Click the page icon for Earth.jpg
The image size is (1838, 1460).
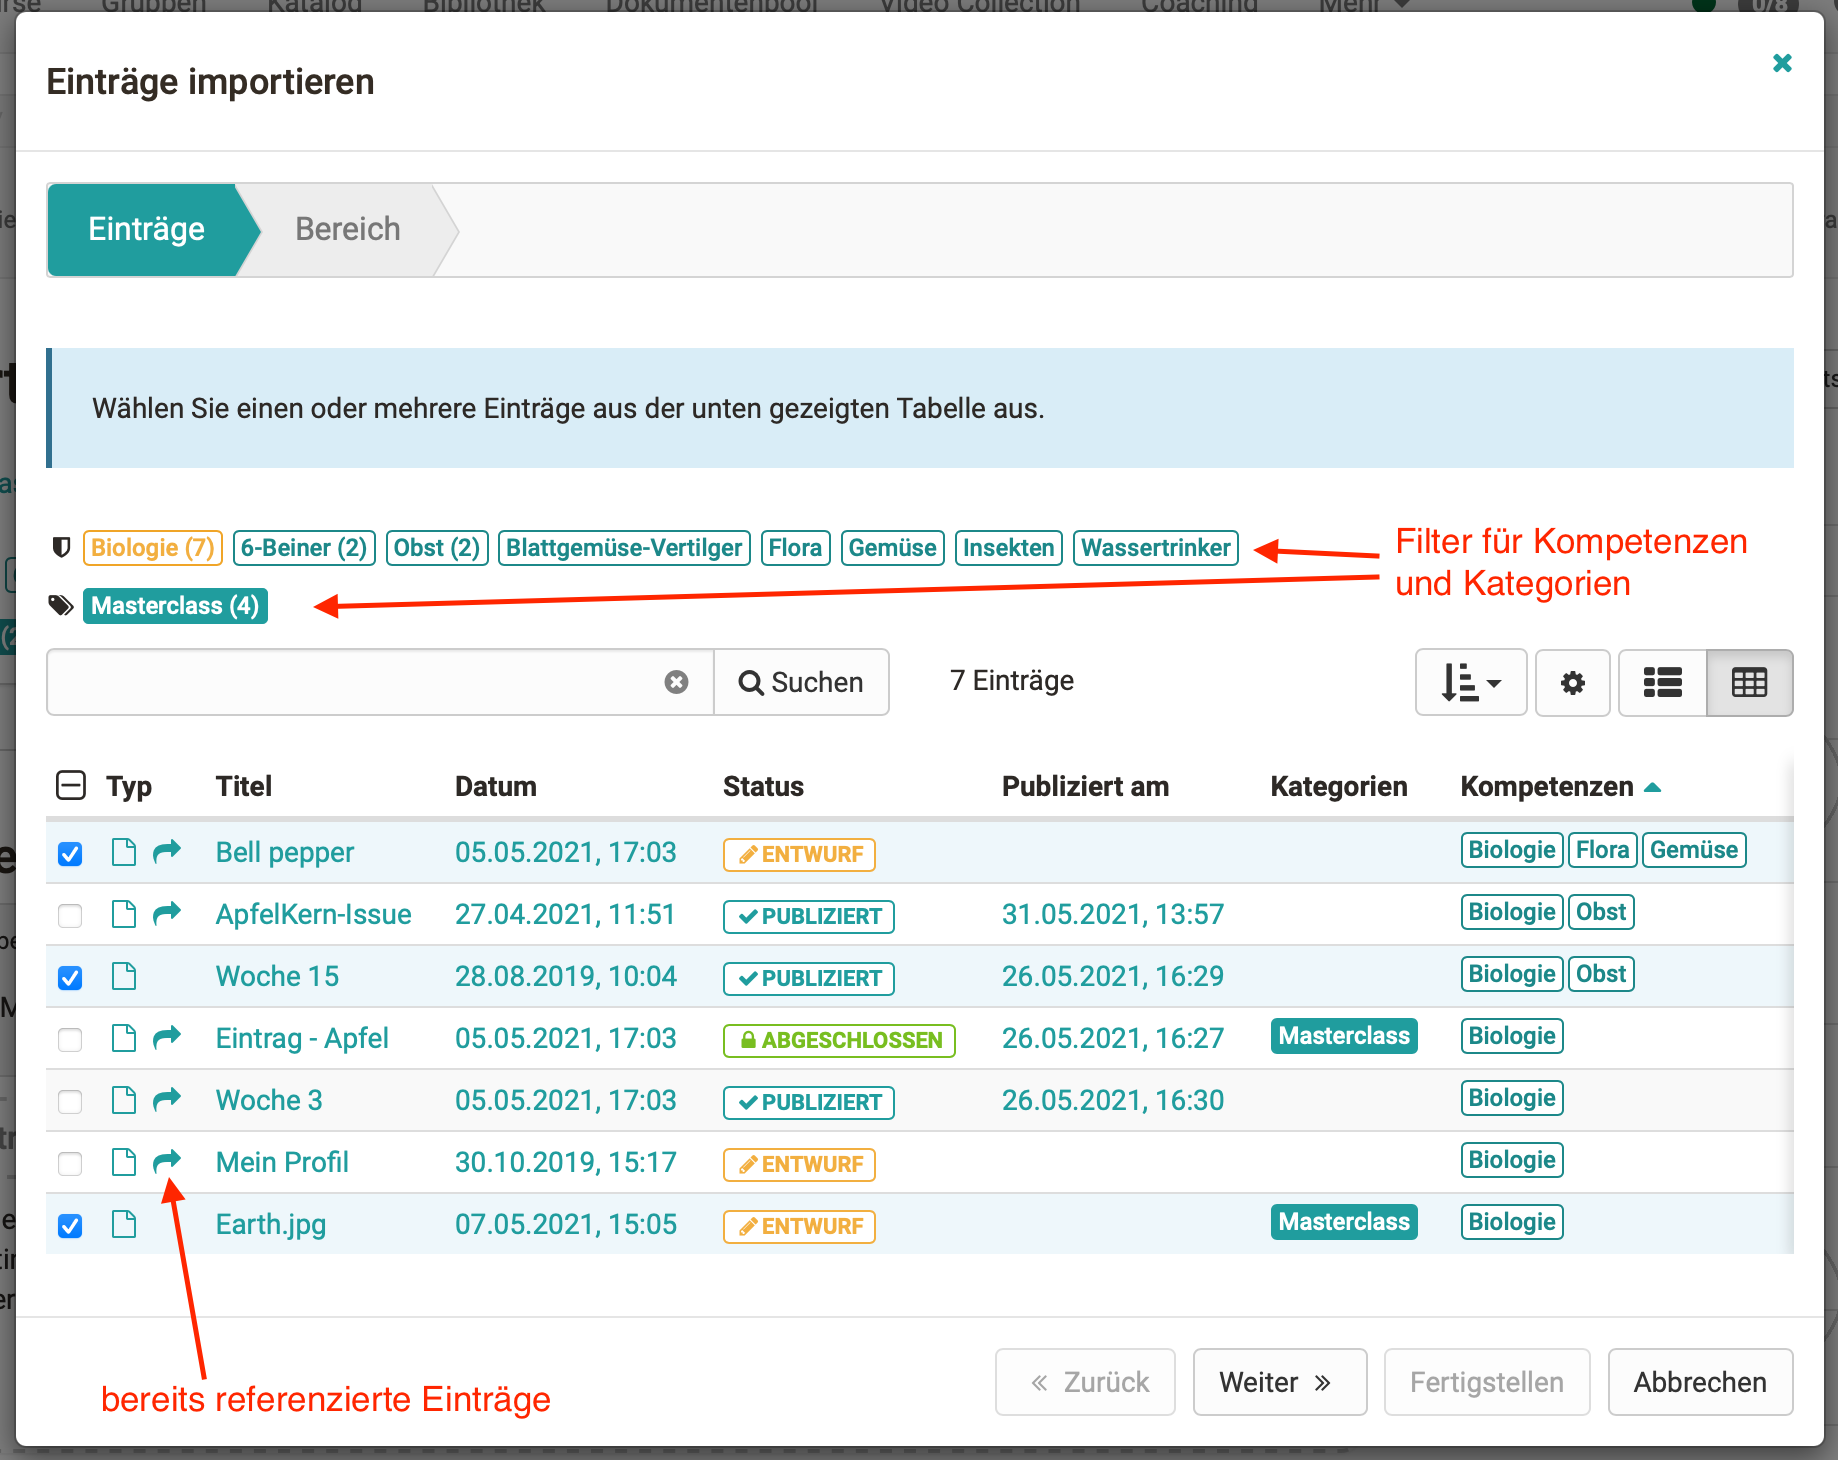(124, 1224)
